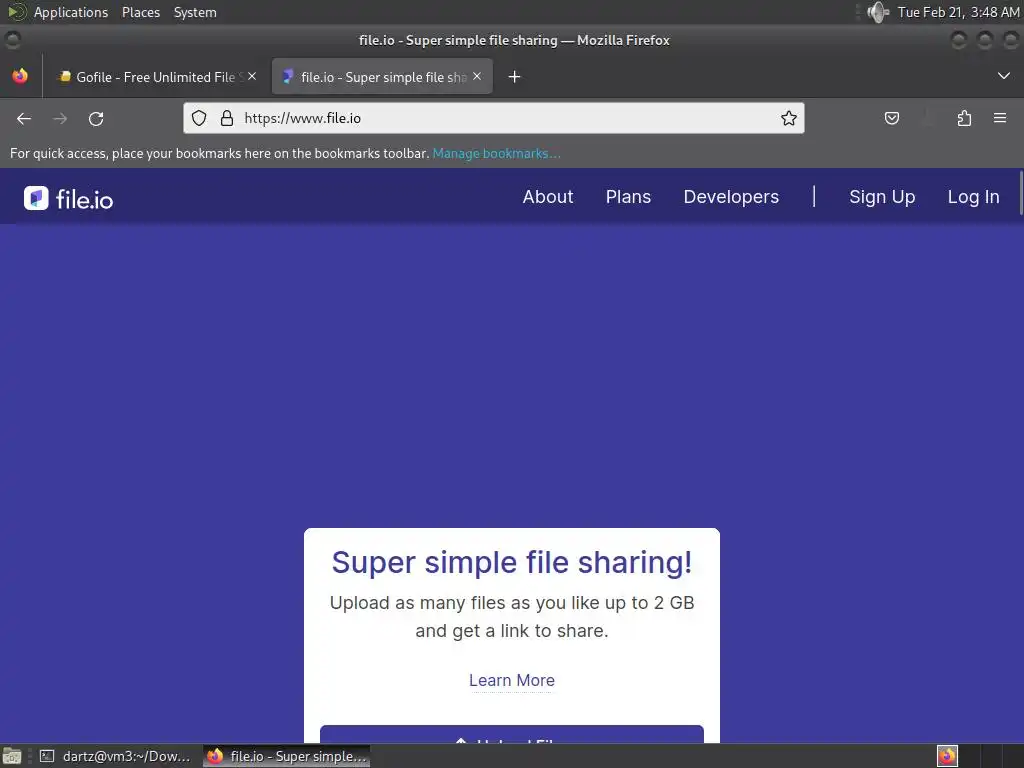Open the Applications menu
1024x768 pixels.
point(71,12)
